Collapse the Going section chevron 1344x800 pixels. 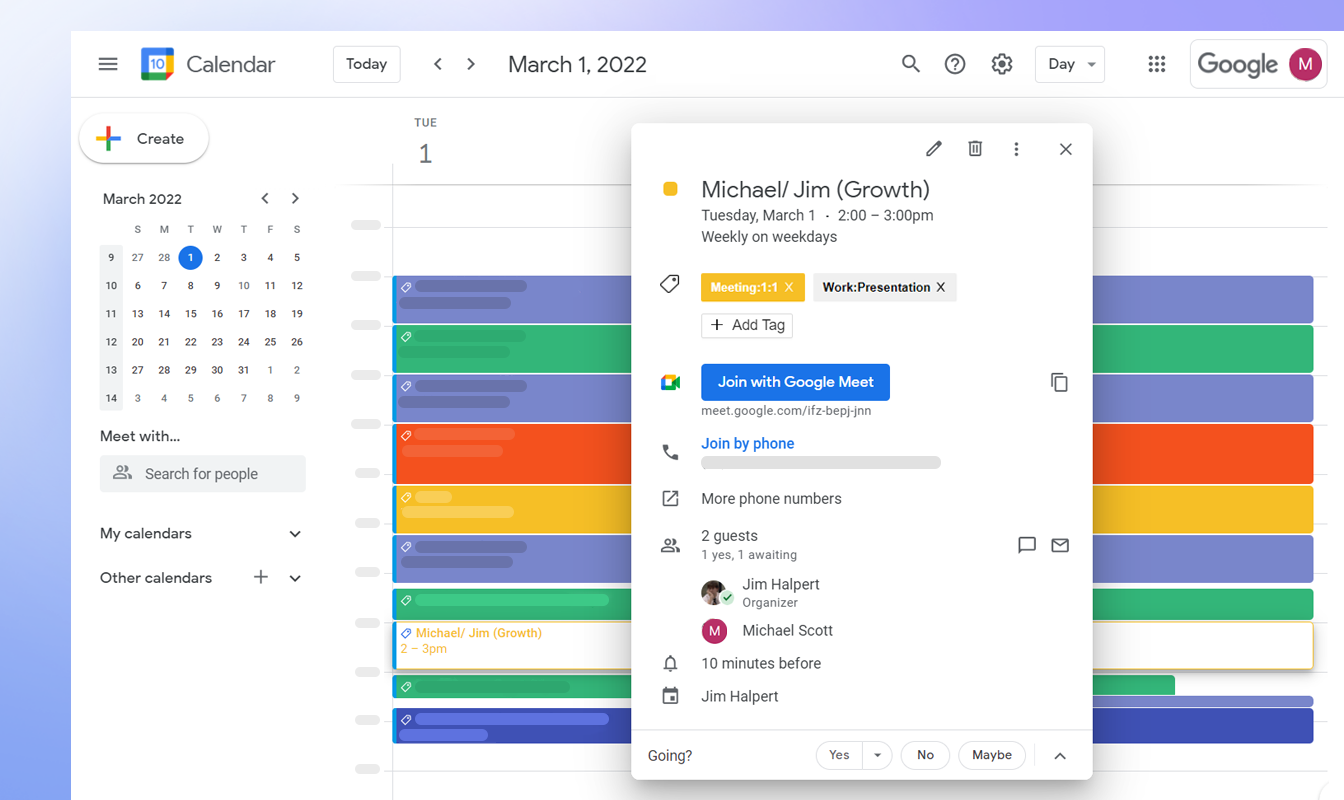click(x=1060, y=756)
